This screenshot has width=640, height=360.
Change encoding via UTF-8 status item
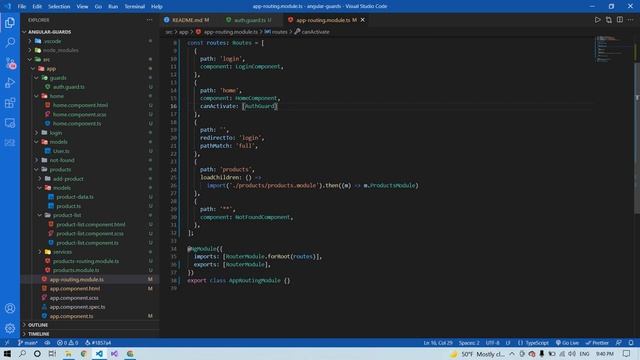pos(492,343)
